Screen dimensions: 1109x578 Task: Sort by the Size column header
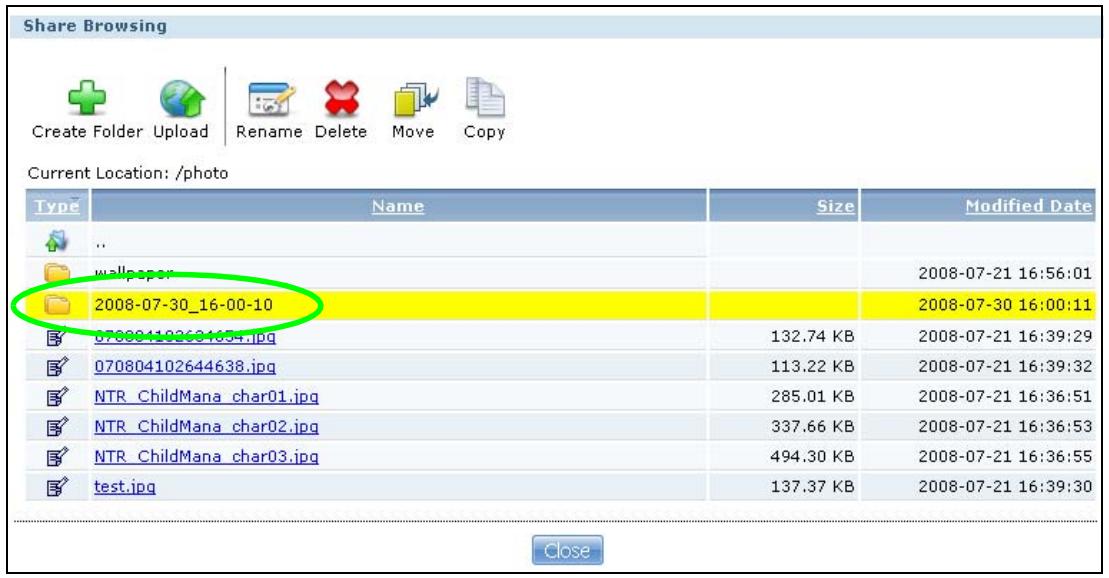tap(835, 206)
